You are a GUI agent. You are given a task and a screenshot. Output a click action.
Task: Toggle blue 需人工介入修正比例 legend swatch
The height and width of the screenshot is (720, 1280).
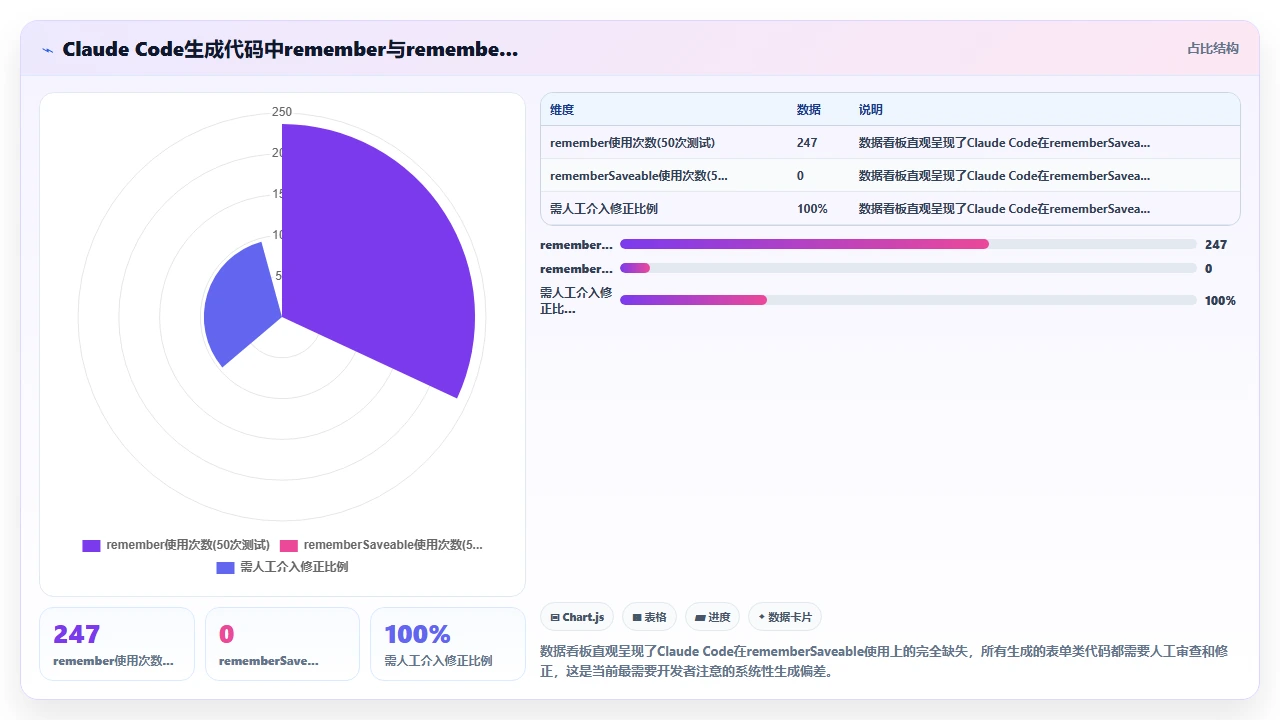pos(225,567)
